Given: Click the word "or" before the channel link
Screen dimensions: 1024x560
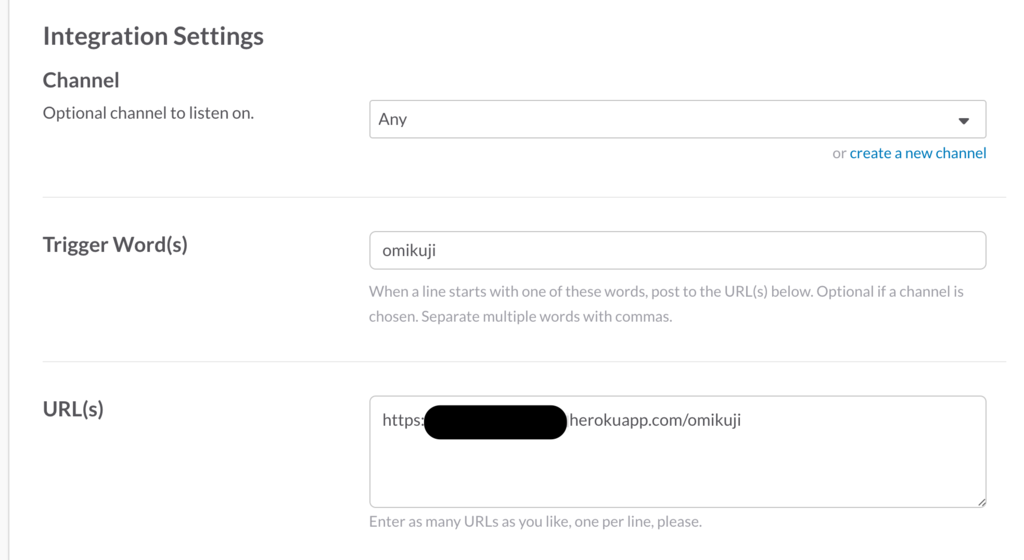Looking at the screenshot, I should 839,153.
